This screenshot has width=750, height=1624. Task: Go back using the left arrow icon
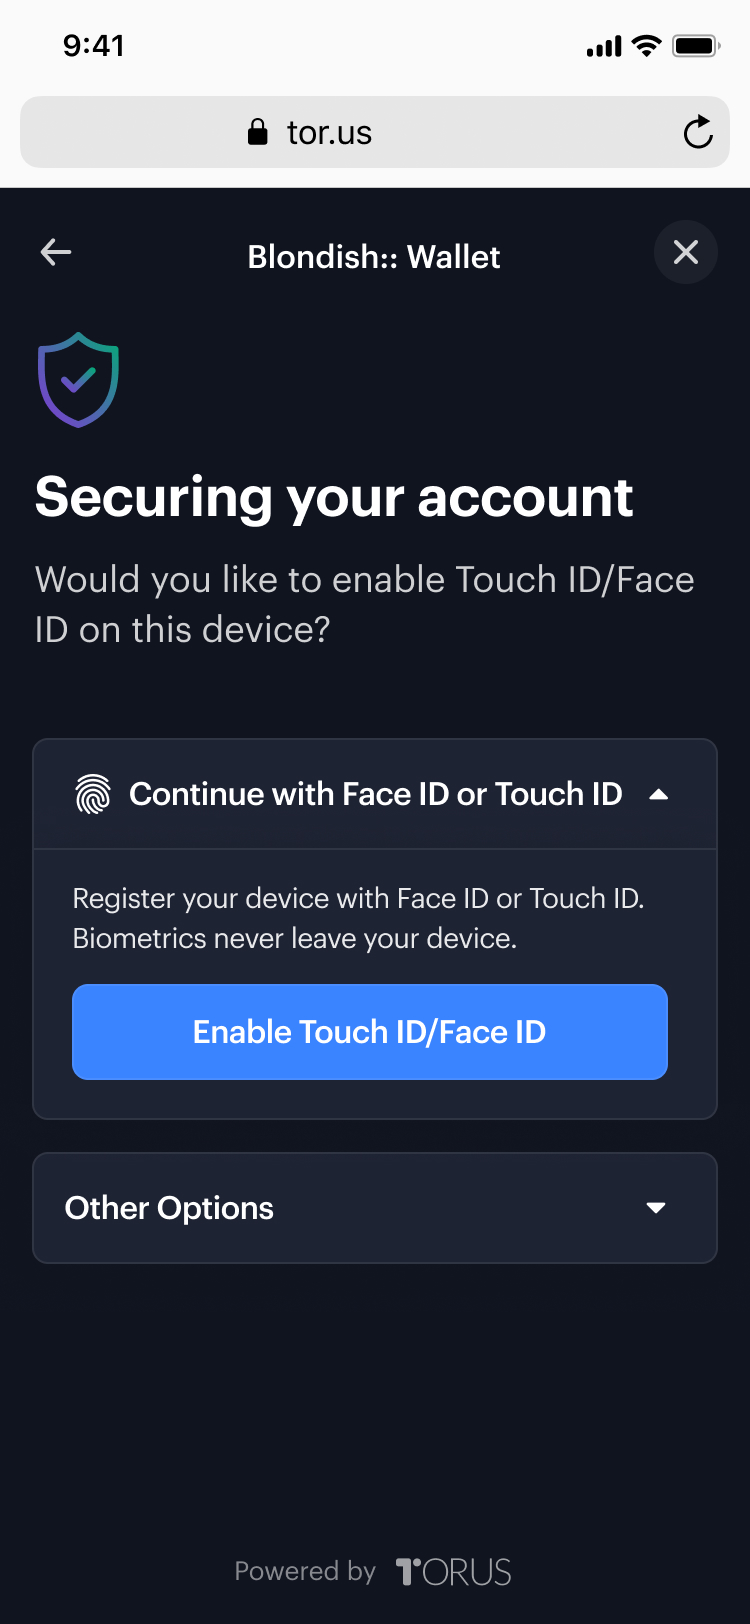(x=56, y=252)
